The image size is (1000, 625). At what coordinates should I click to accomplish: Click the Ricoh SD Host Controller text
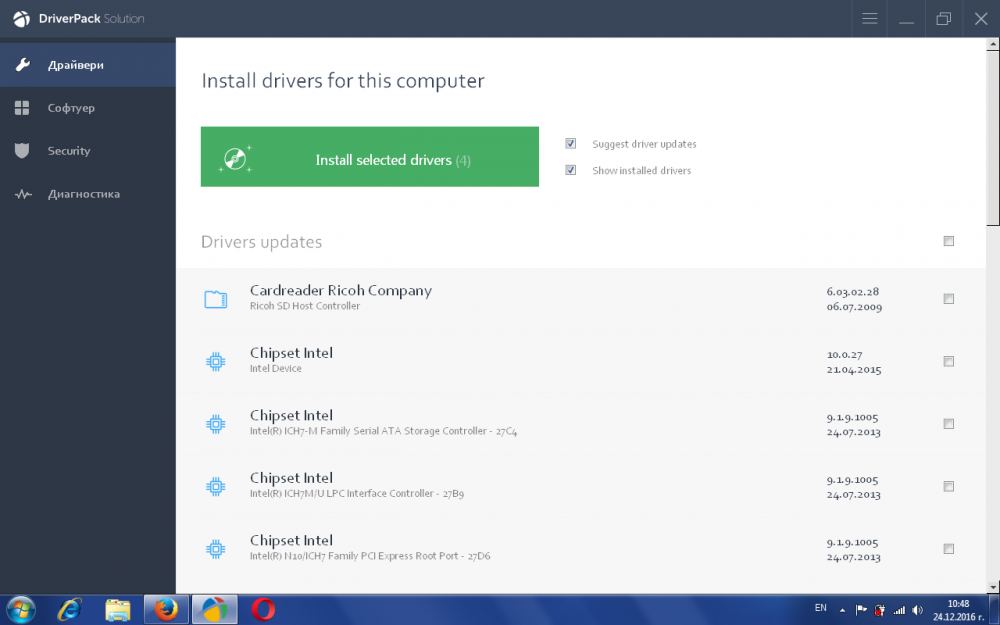pyautogui.click(x=305, y=306)
